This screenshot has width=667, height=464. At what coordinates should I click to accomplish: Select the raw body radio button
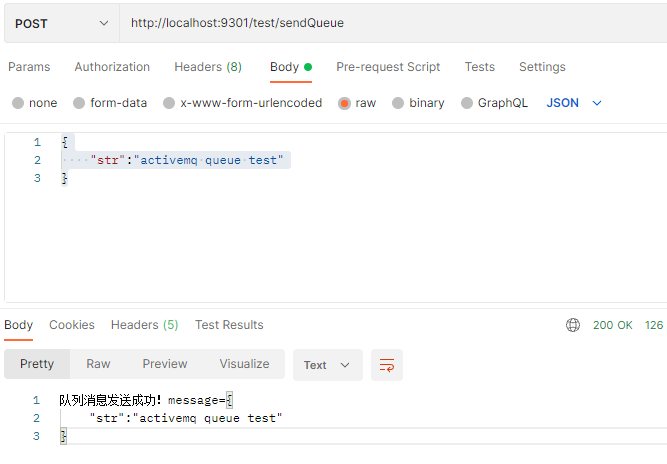[x=345, y=103]
